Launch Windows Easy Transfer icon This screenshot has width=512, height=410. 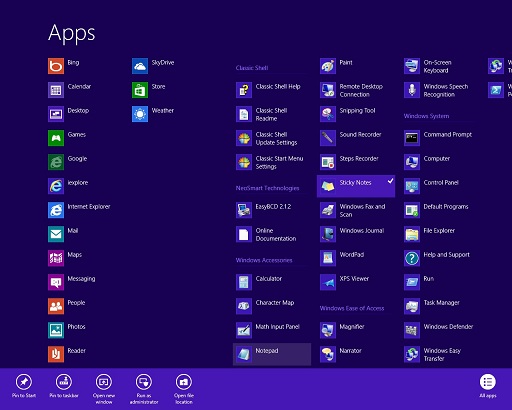click(412, 354)
